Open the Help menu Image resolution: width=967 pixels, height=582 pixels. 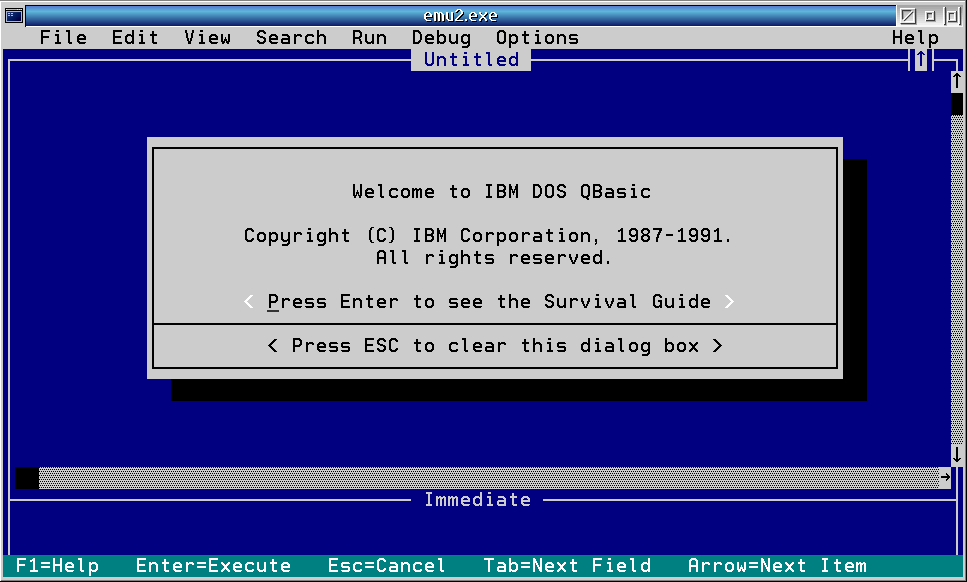point(915,38)
